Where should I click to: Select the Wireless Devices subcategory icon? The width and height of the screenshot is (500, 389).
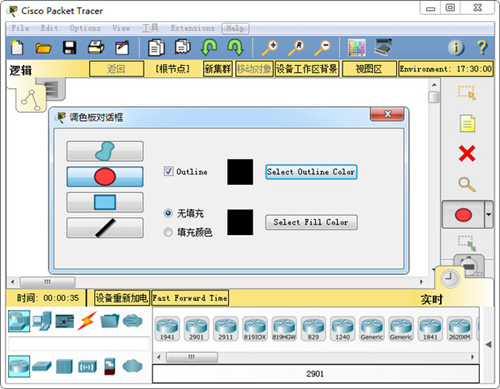pyautogui.click(x=87, y=367)
